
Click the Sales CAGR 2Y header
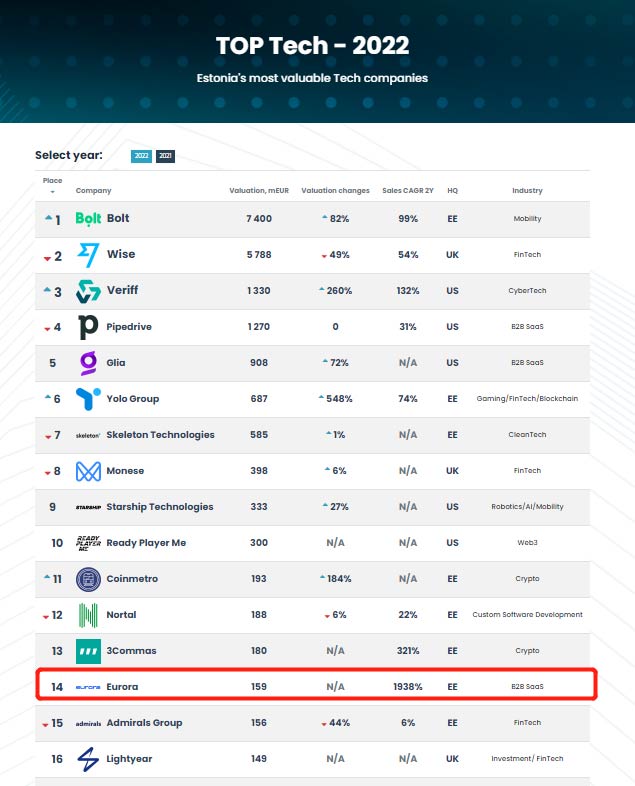(407, 191)
